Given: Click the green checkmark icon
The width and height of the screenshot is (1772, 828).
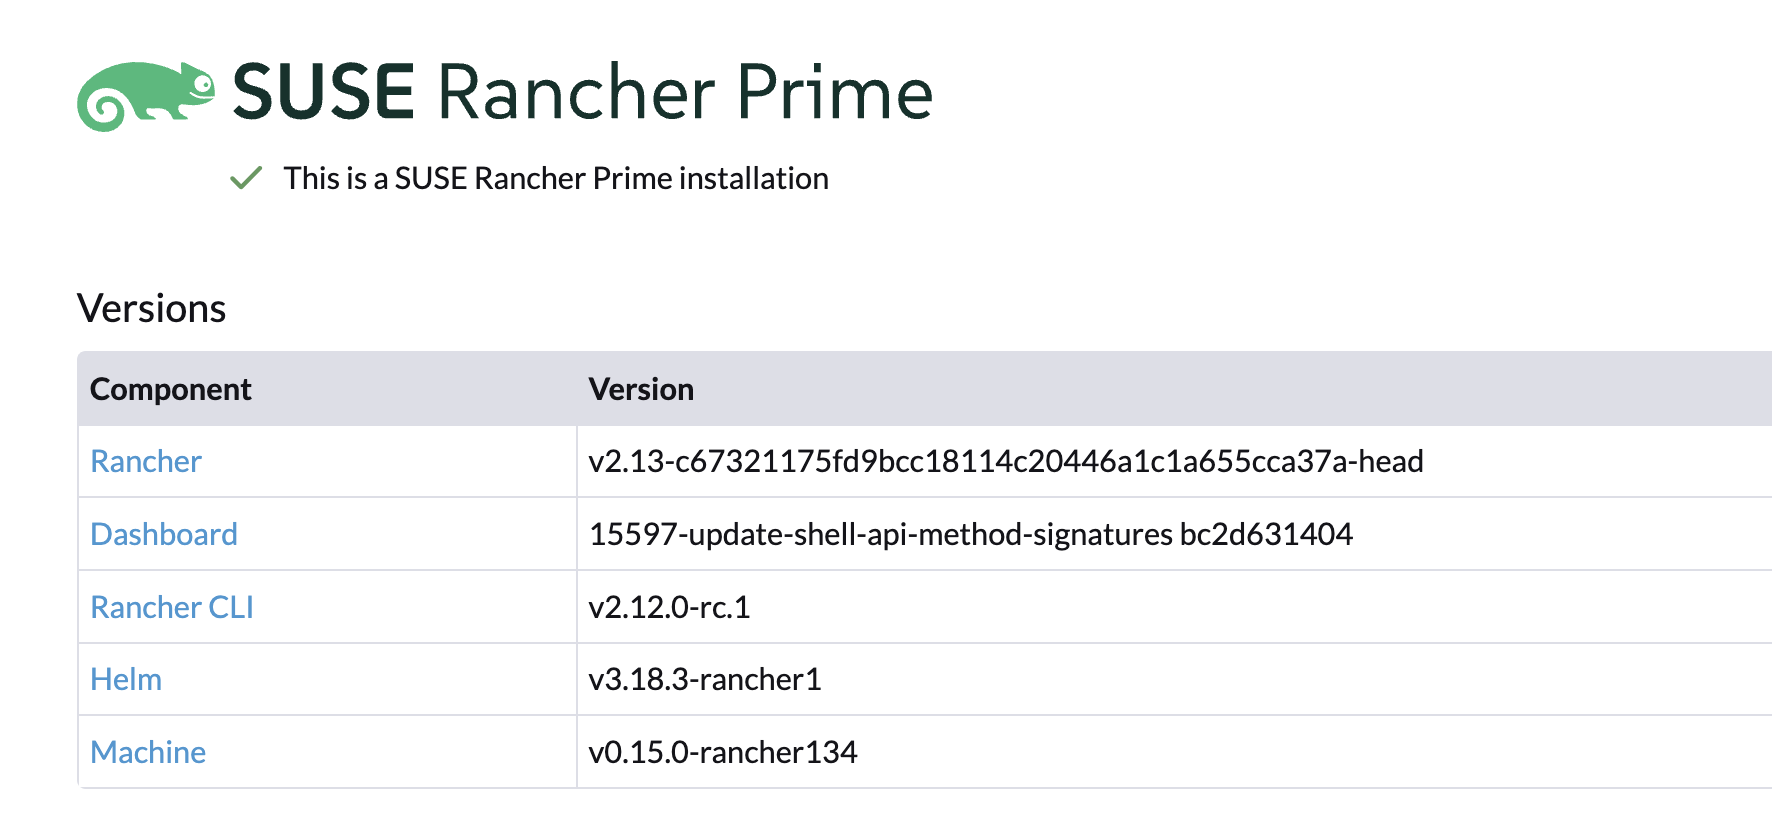Looking at the screenshot, I should tap(245, 178).
